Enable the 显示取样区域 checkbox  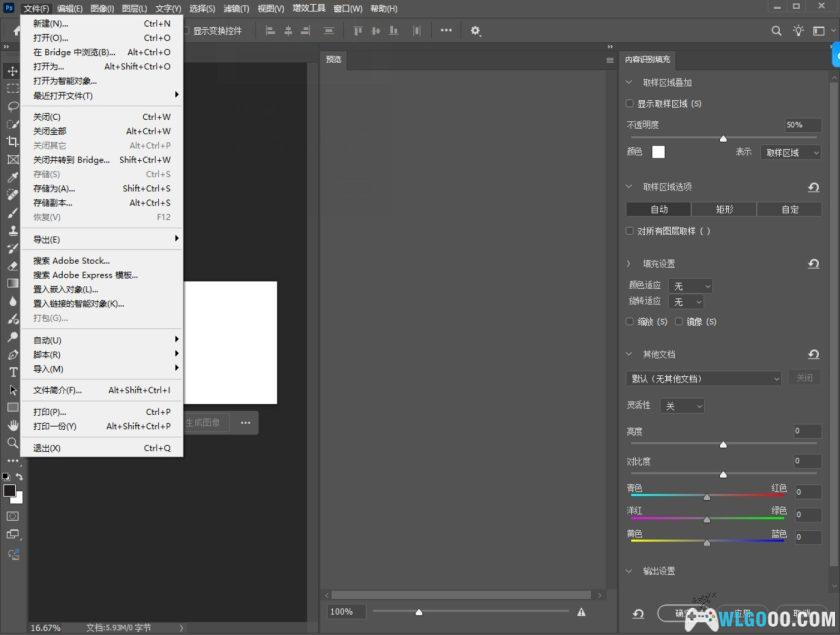pyautogui.click(x=628, y=102)
